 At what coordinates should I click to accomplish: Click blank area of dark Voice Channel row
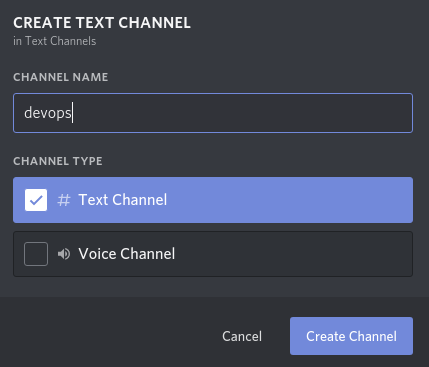point(293,254)
